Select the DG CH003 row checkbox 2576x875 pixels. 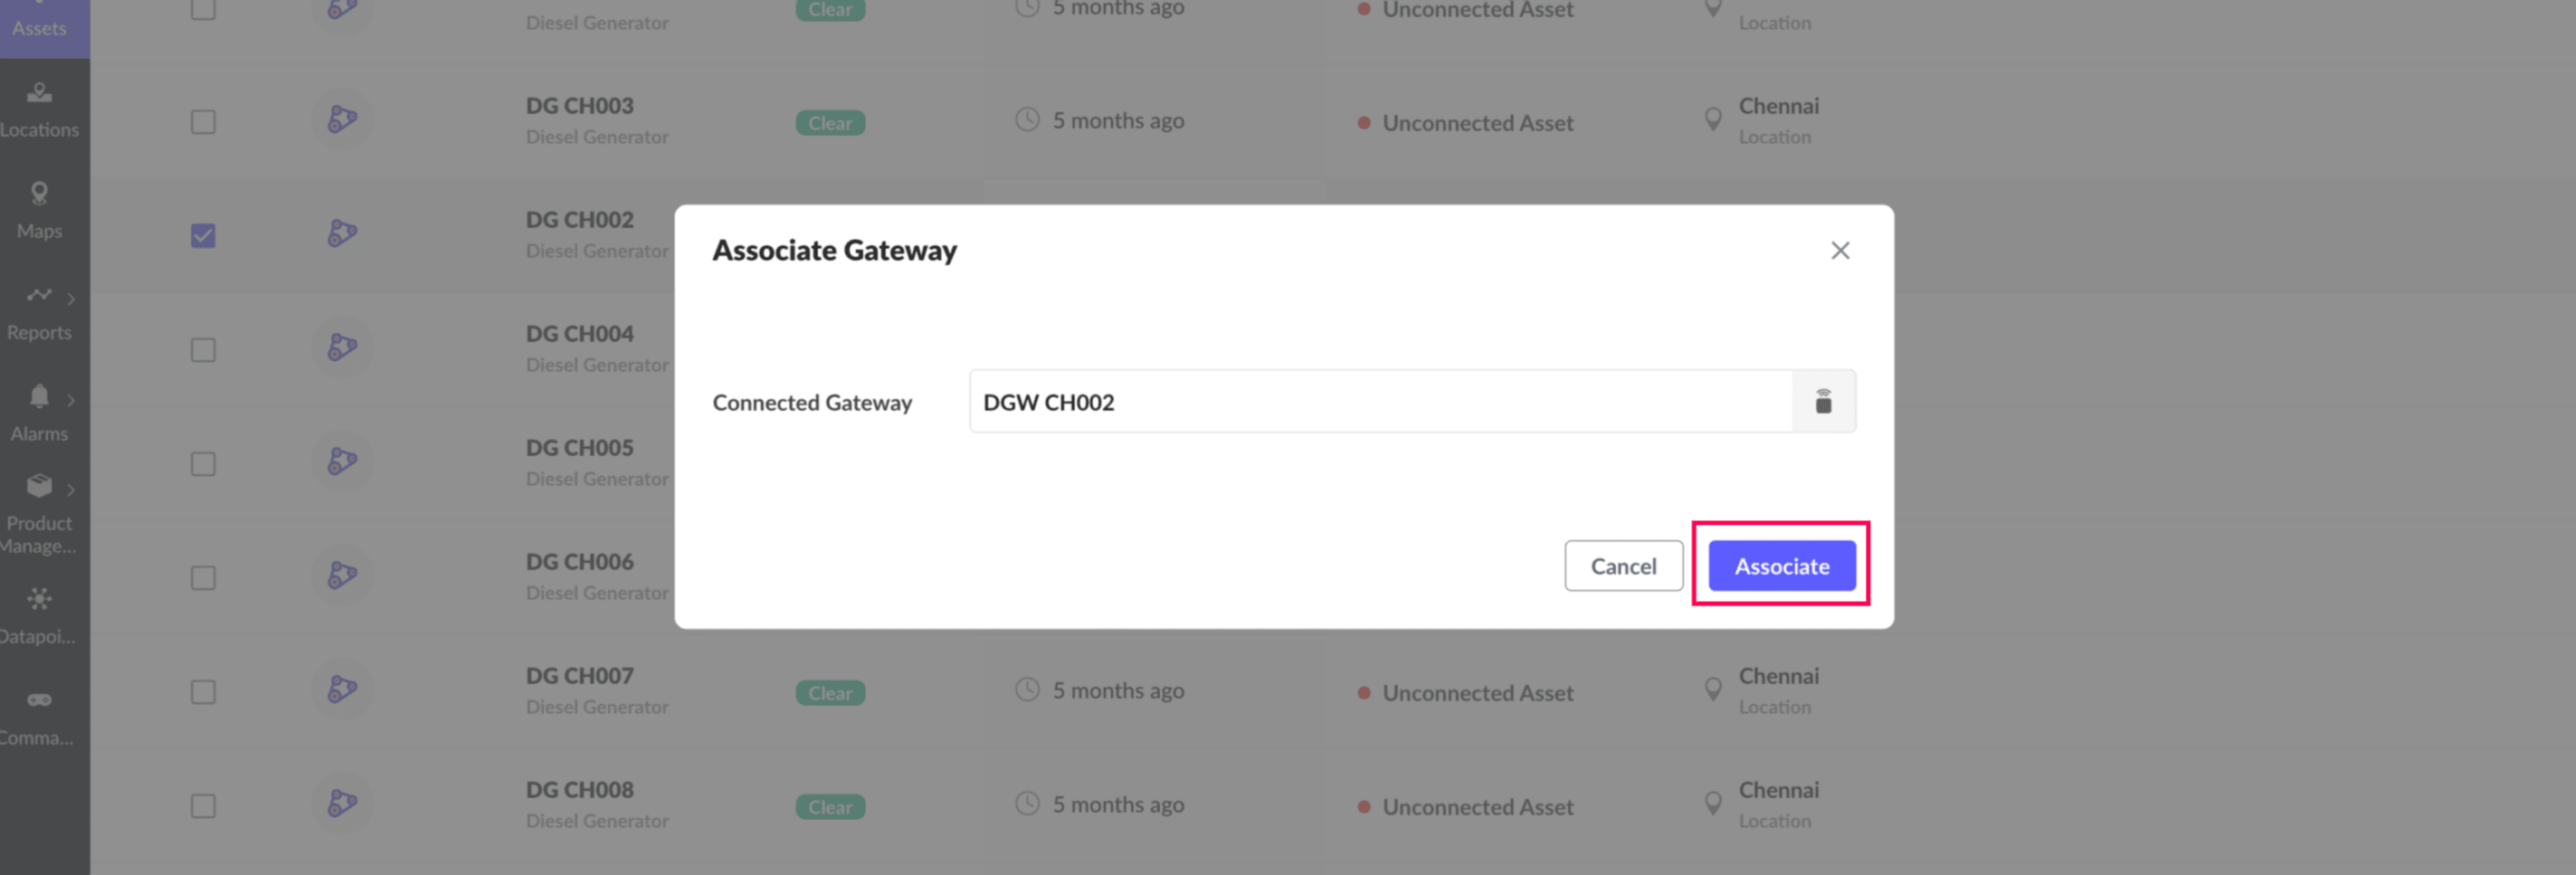click(203, 122)
